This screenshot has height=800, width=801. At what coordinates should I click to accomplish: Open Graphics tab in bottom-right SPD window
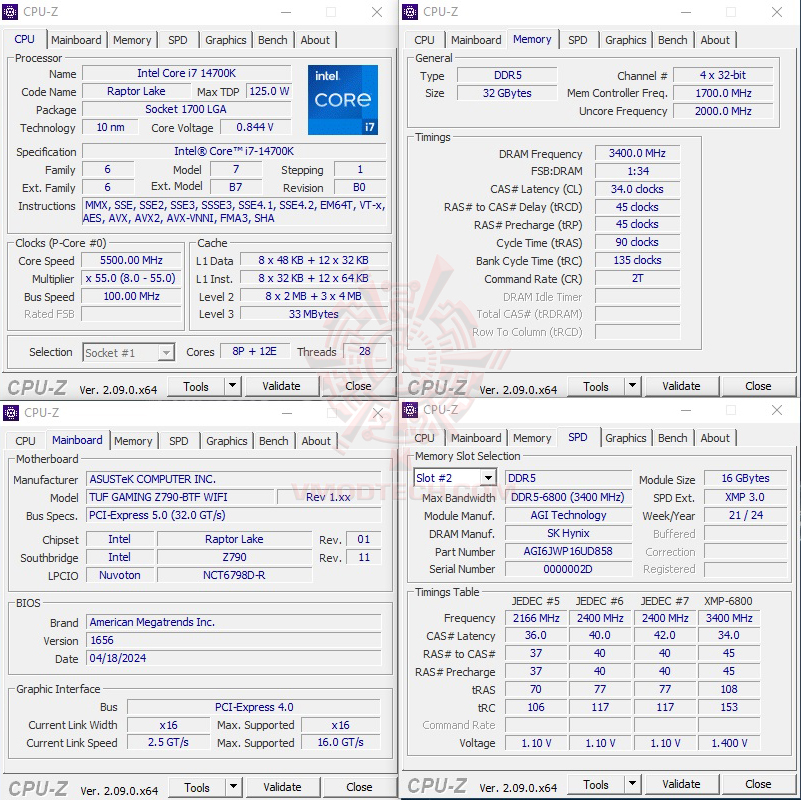[626, 438]
